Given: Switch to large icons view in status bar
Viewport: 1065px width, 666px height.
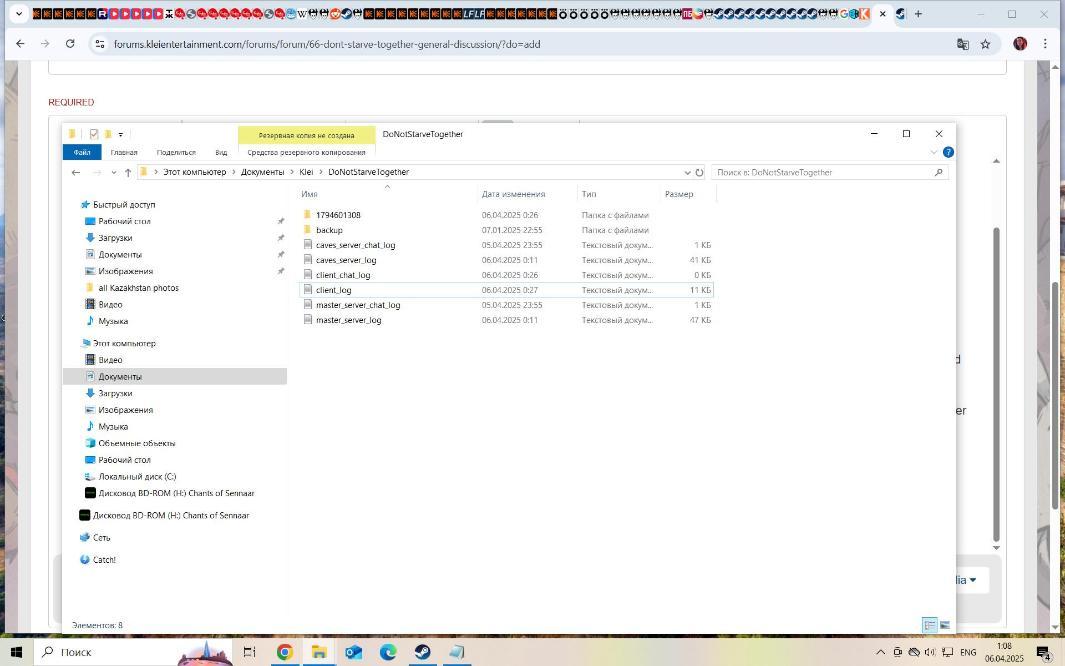Looking at the screenshot, I should [x=944, y=625].
